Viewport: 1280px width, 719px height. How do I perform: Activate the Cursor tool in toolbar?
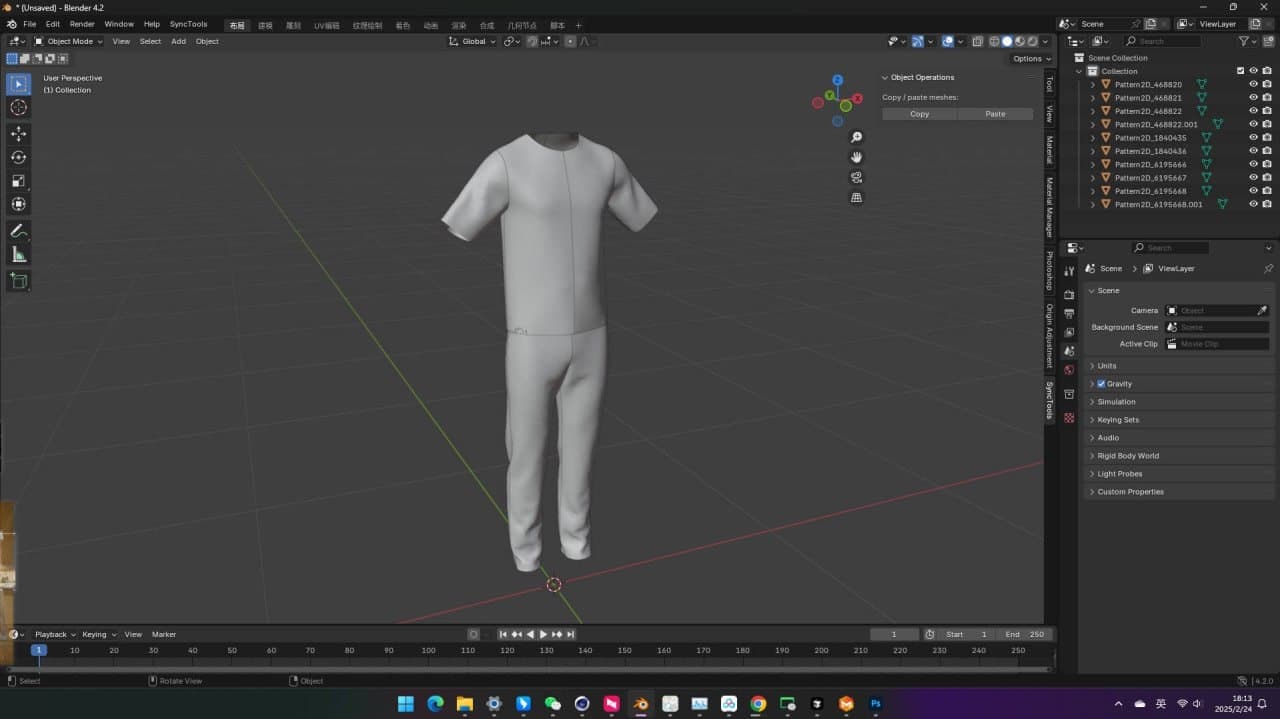point(19,107)
